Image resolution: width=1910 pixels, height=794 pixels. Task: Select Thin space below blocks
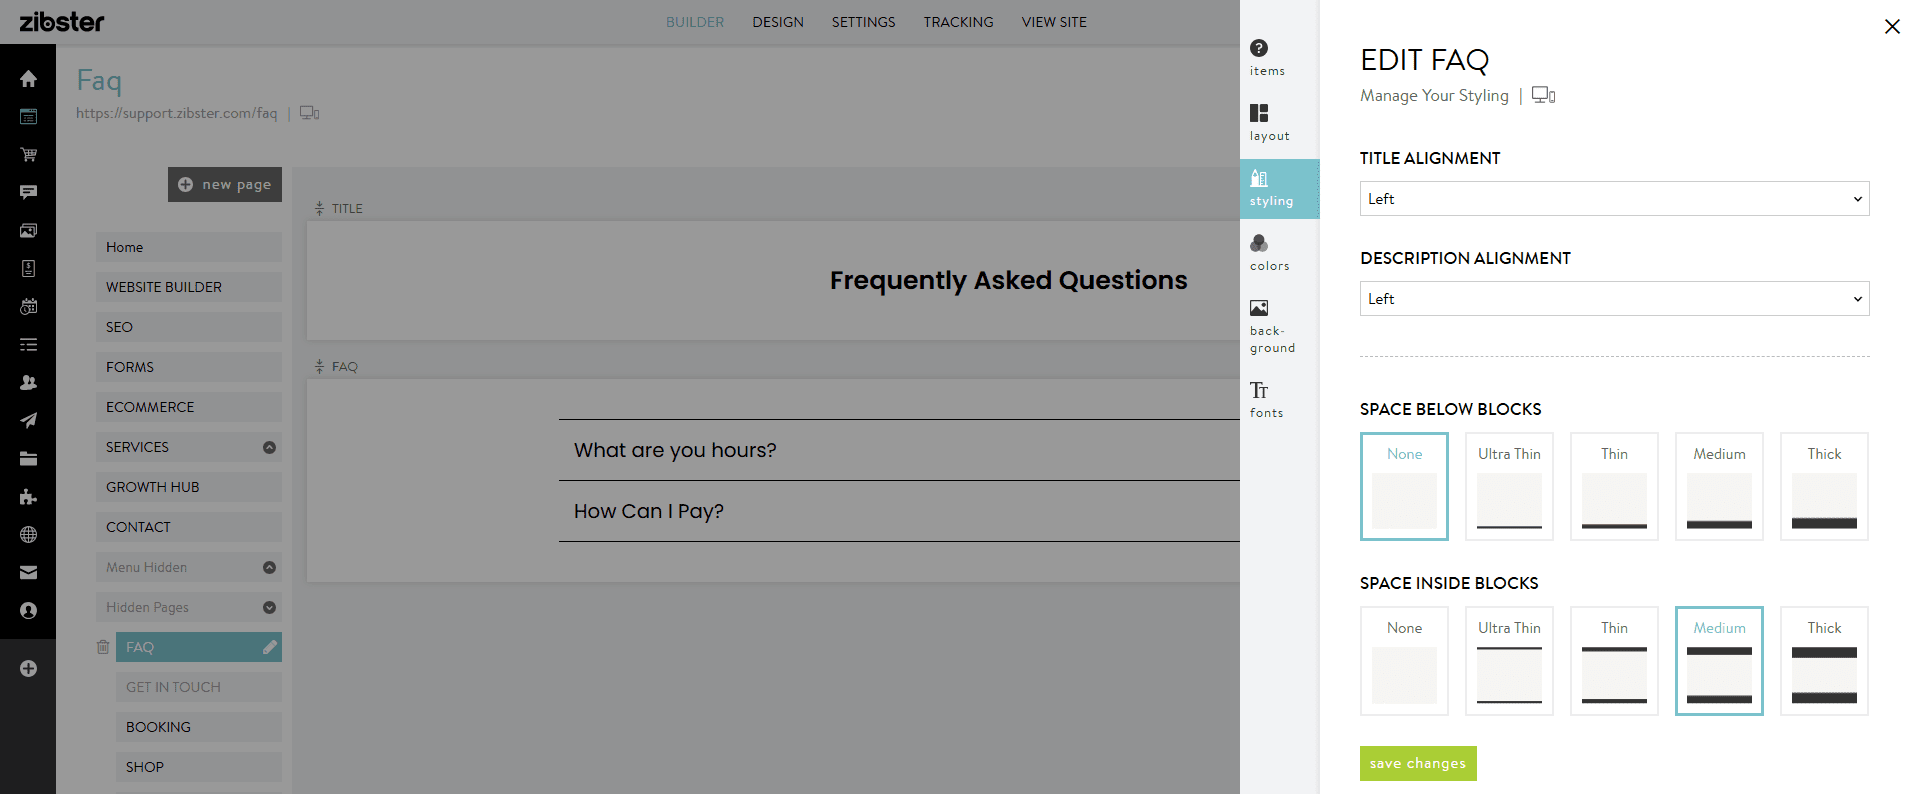[1614, 486]
